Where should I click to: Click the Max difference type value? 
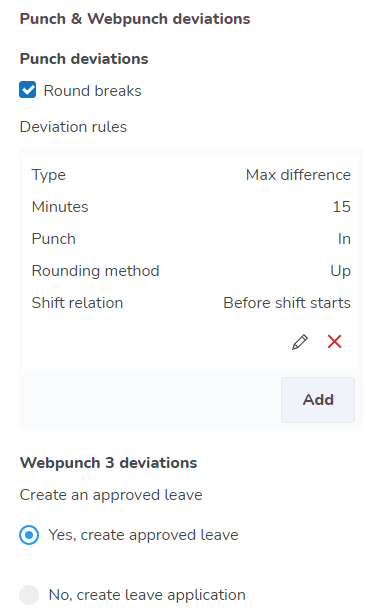298,175
